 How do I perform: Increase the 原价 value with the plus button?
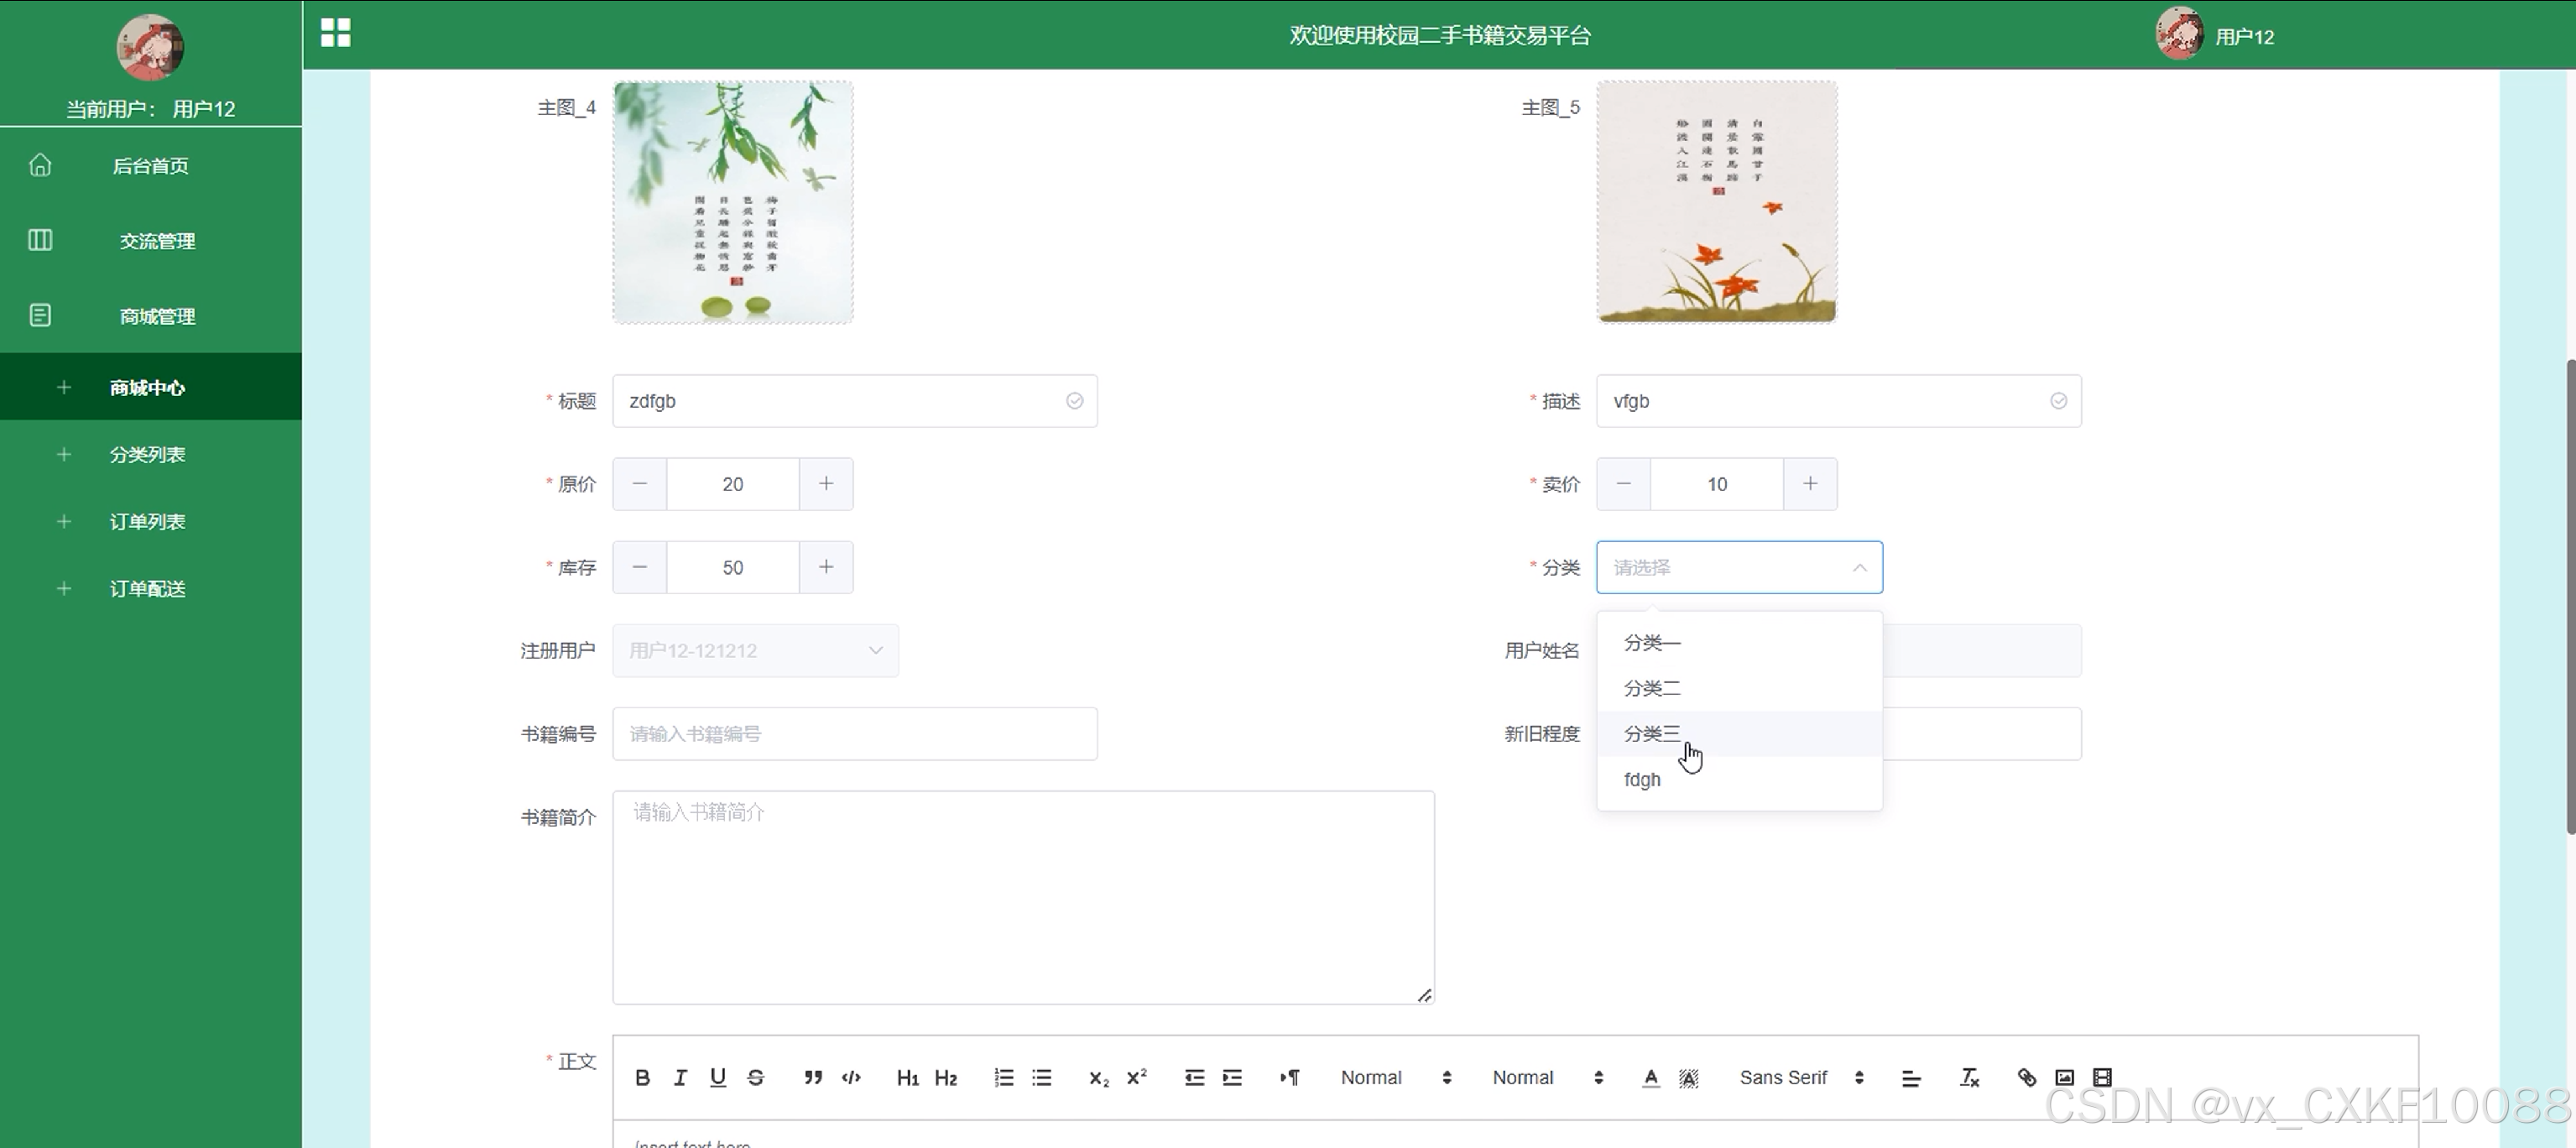826,484
